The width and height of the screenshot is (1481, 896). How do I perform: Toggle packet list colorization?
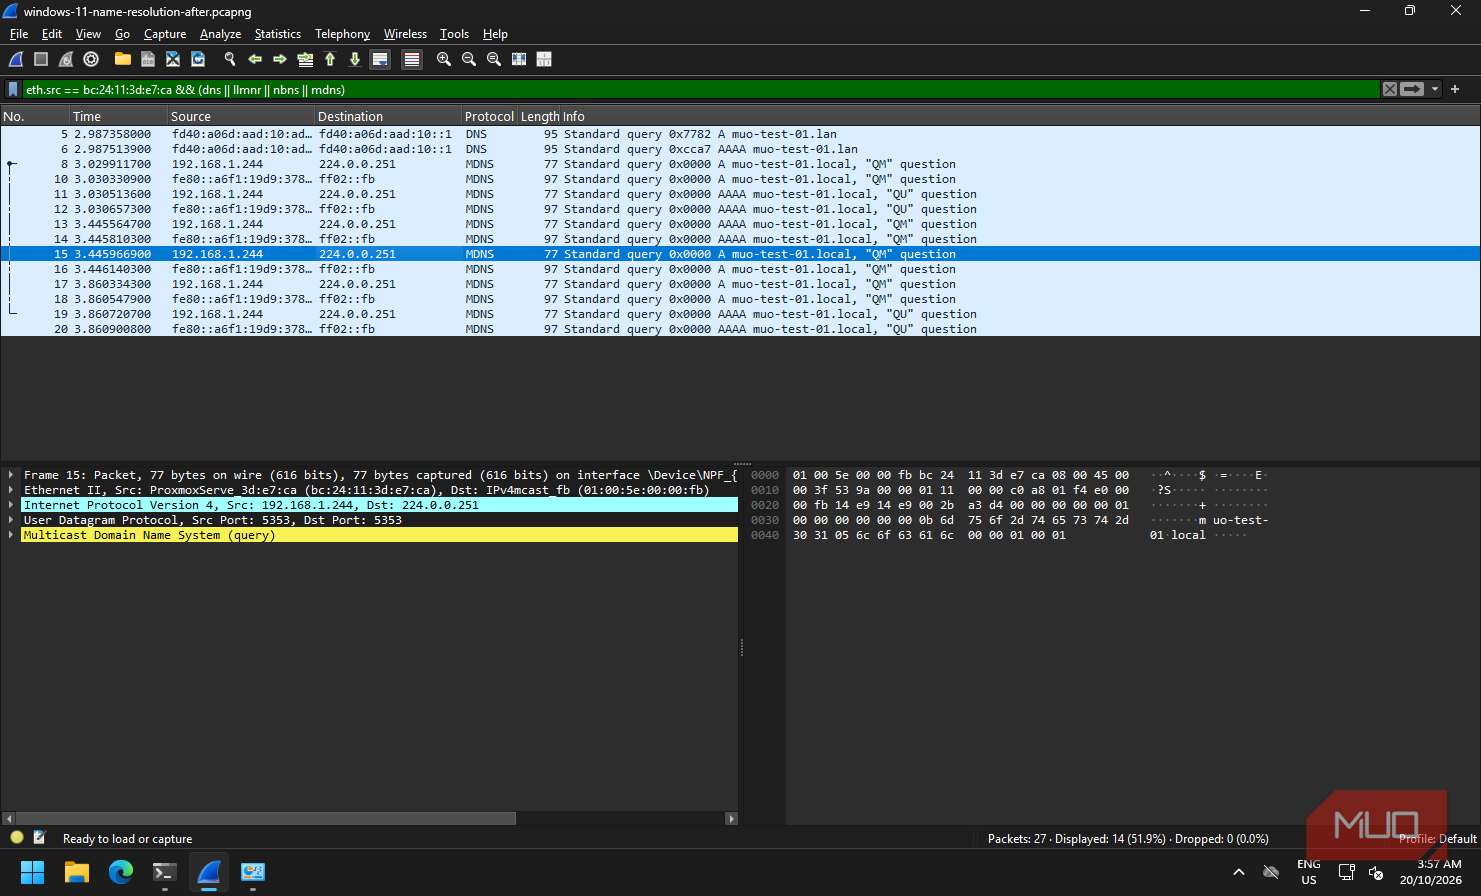(x=412, y=59)
